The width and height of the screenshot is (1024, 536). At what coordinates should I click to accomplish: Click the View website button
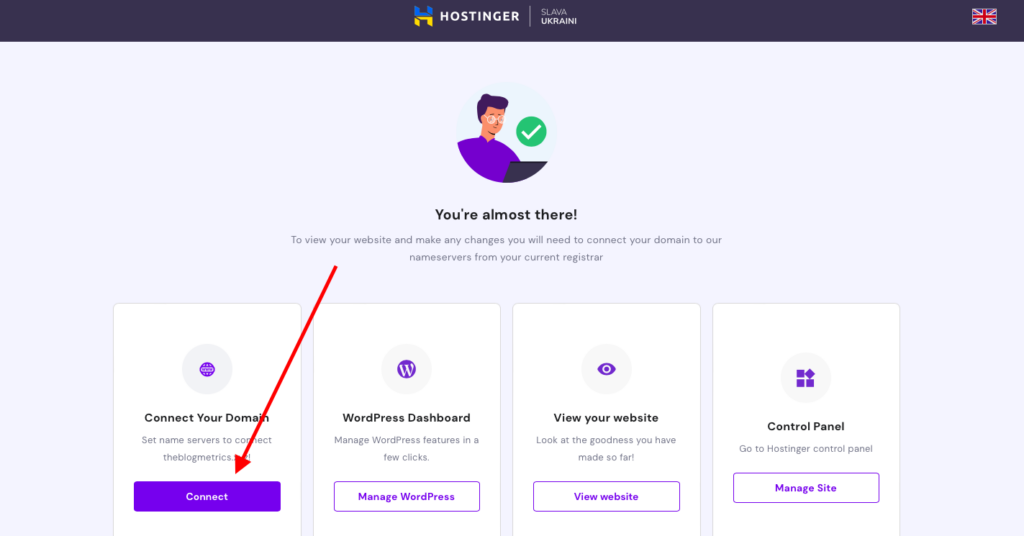[606, 496]
